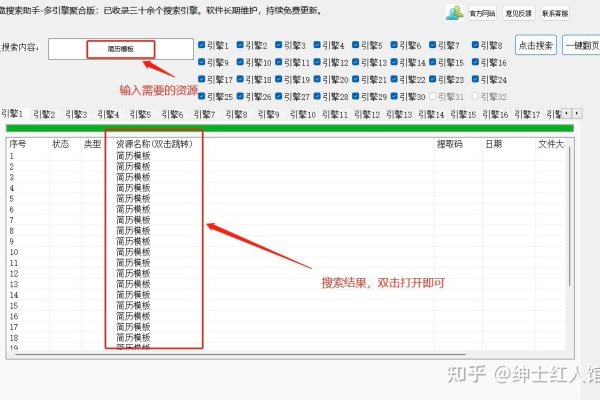600x400 pixels.
Task: Disable the 引擎25 checkbox
Action: (202, 96)
